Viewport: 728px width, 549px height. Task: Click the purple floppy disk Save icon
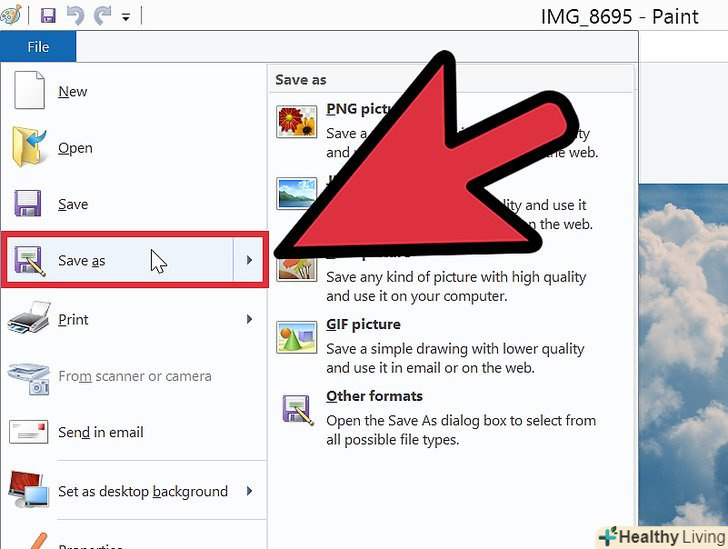(x=27, y=203)
